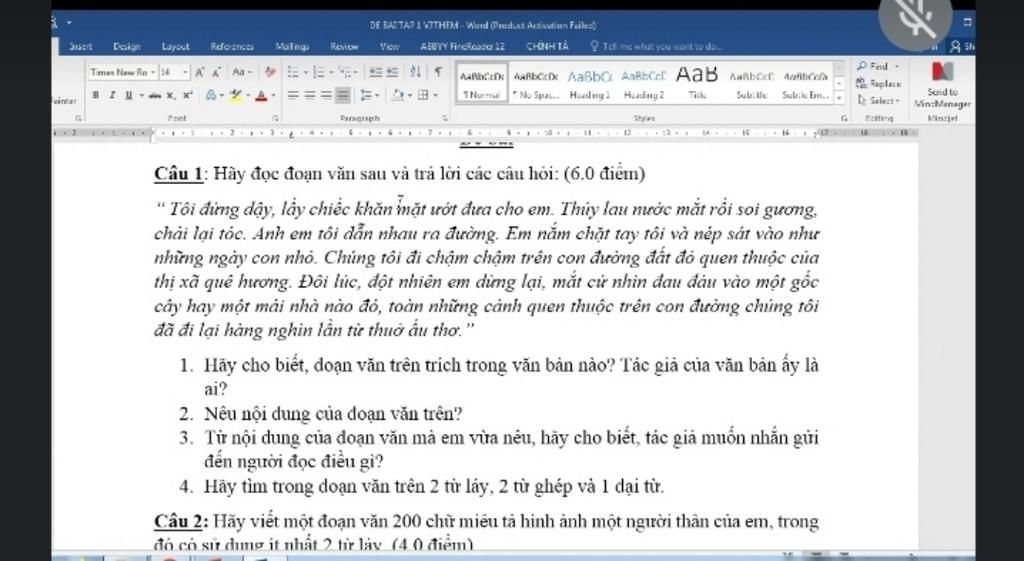
Task: Open the font size 14 dropdown
Action: pos(185,72)
